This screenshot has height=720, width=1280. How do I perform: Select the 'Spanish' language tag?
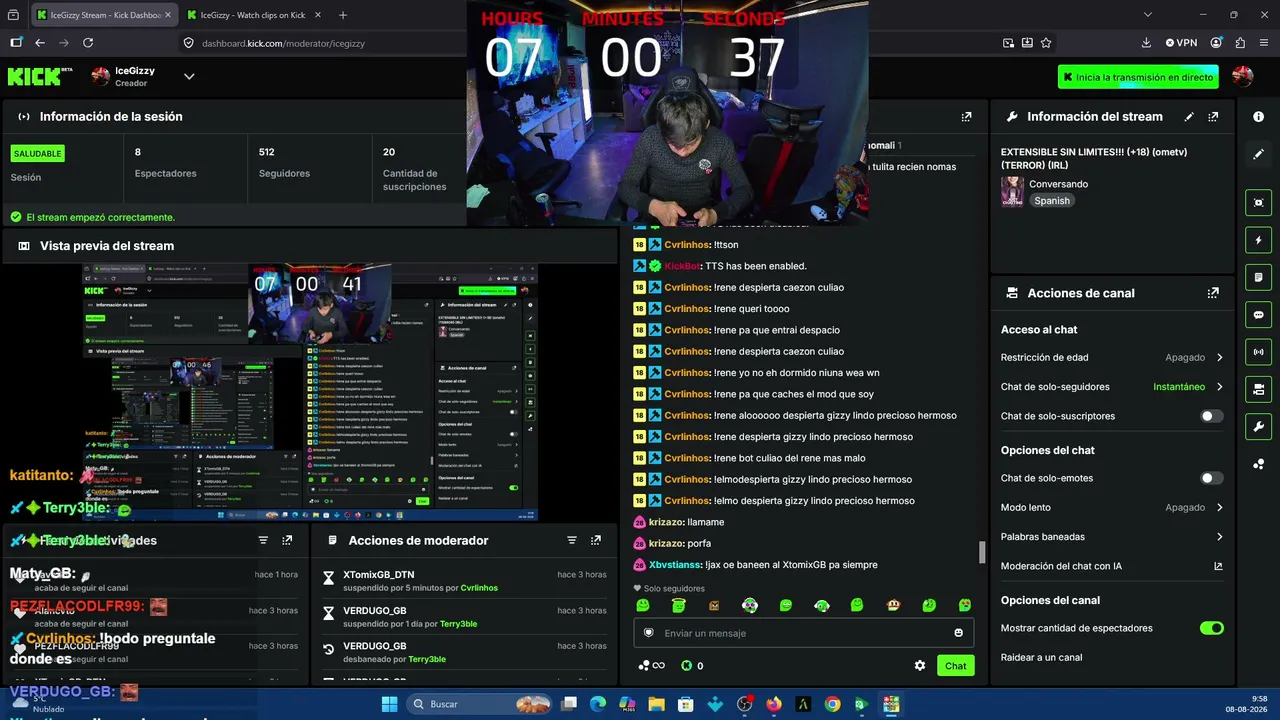click(1052, 201)
